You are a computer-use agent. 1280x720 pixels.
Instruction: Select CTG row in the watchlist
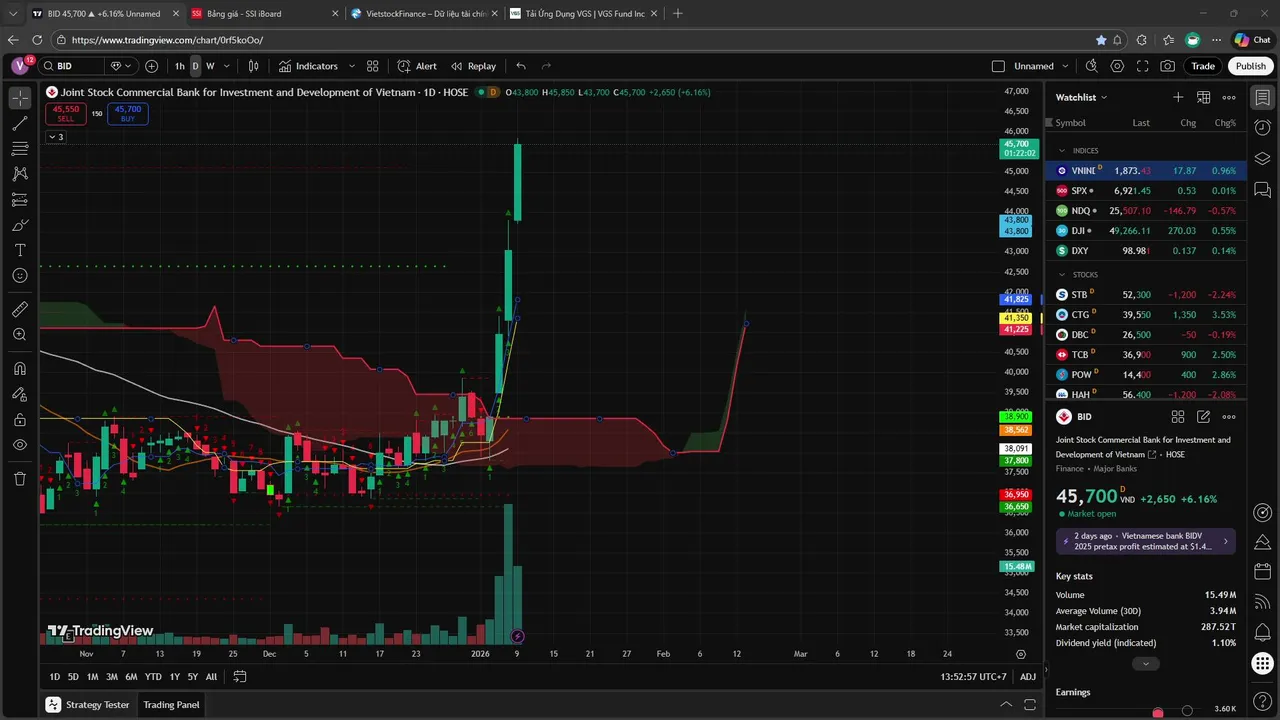tap(1146, 315)
